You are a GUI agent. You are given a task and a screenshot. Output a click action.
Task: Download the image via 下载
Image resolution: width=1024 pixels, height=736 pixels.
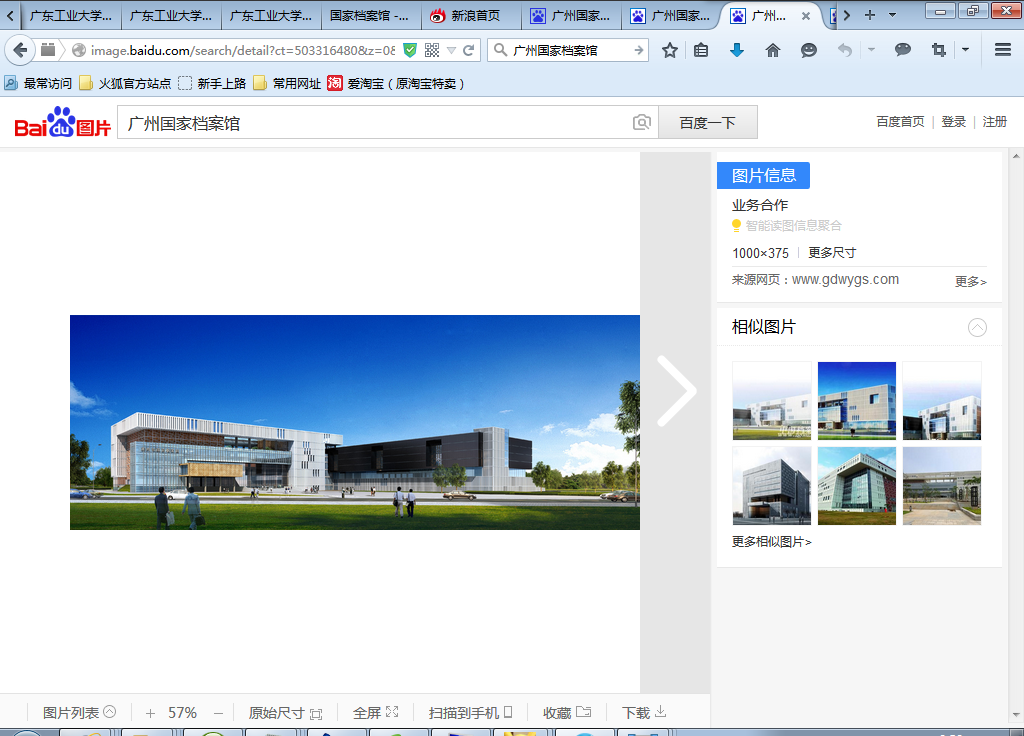pyautogui.click(x=644, y=713)
